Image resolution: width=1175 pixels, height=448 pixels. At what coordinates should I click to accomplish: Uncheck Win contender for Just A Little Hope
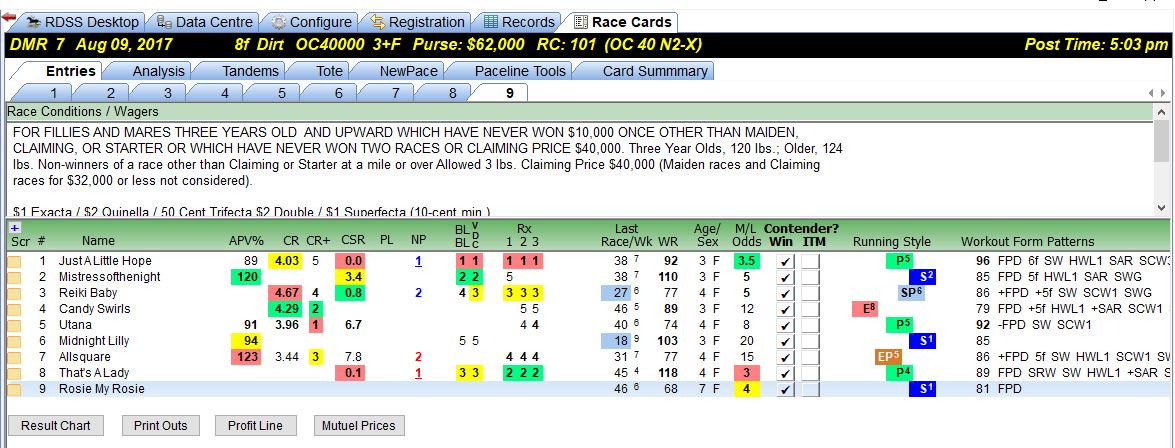785,261
